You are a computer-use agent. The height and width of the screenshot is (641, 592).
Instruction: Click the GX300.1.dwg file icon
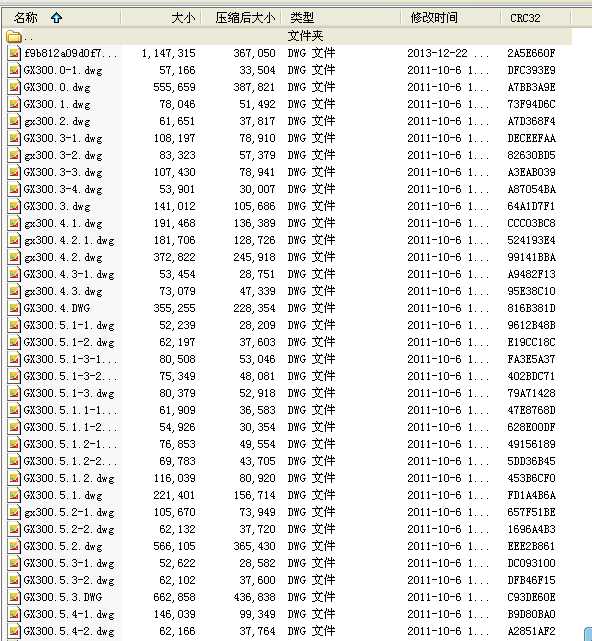click(14, 104)
